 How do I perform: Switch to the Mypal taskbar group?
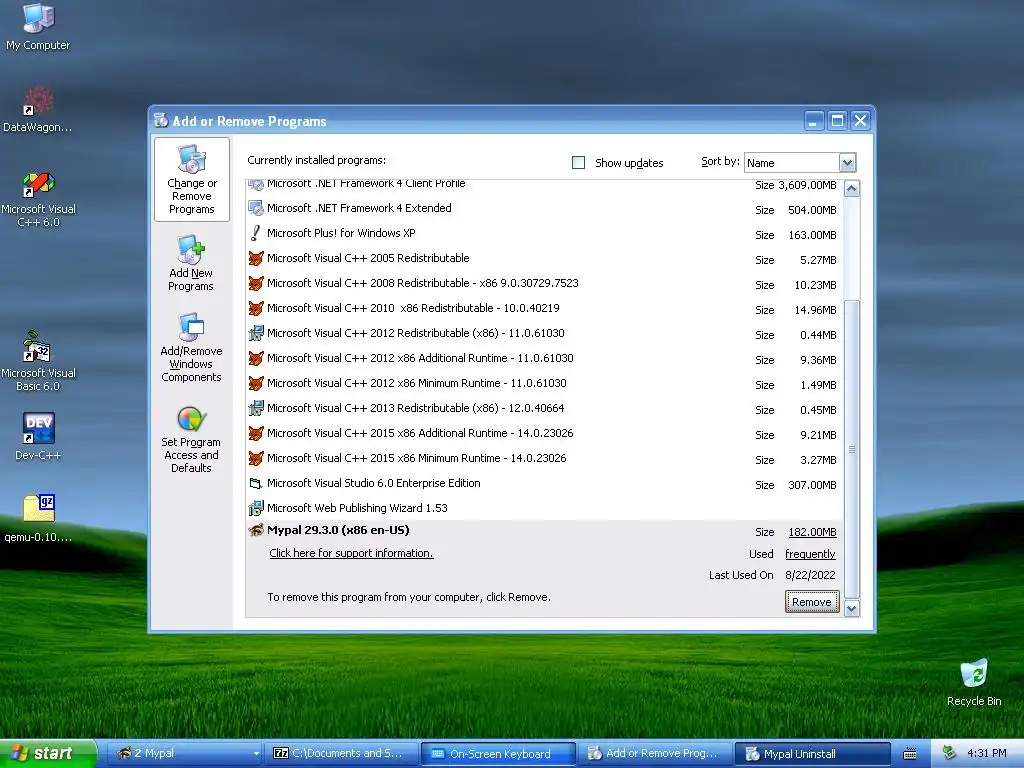point(184,754)
